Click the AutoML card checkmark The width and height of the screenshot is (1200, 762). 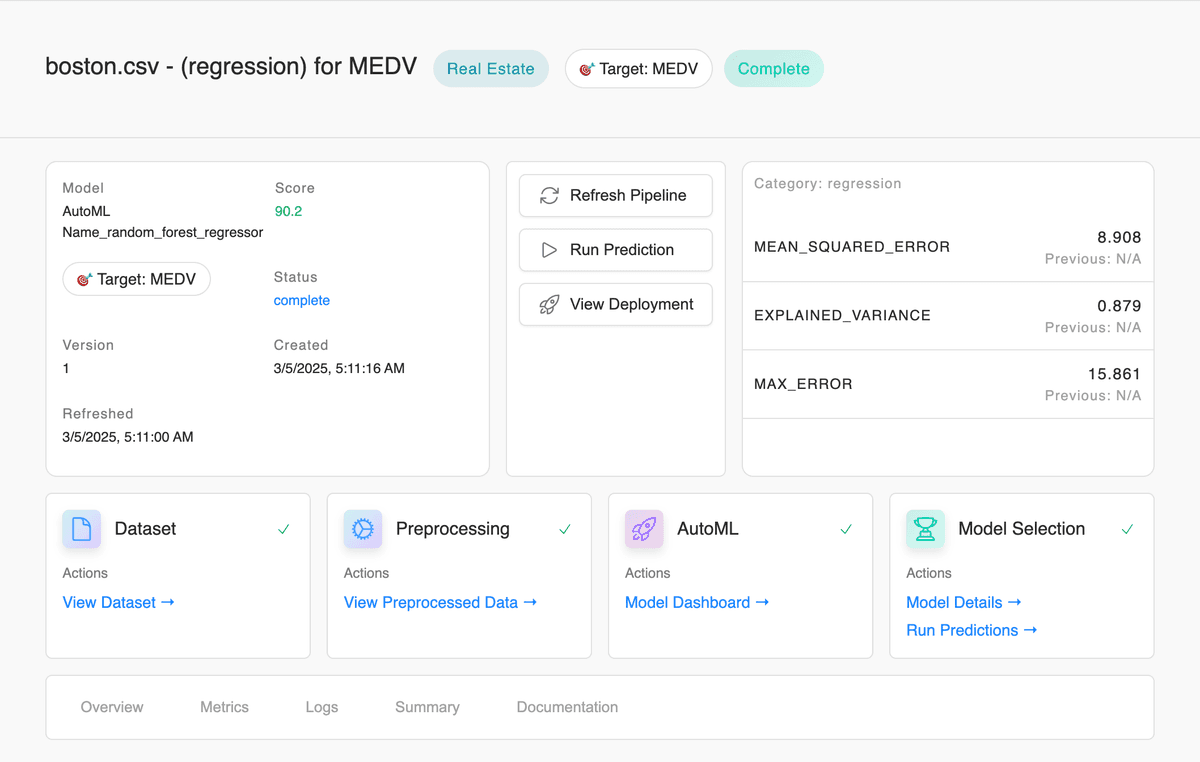[846, 529]
